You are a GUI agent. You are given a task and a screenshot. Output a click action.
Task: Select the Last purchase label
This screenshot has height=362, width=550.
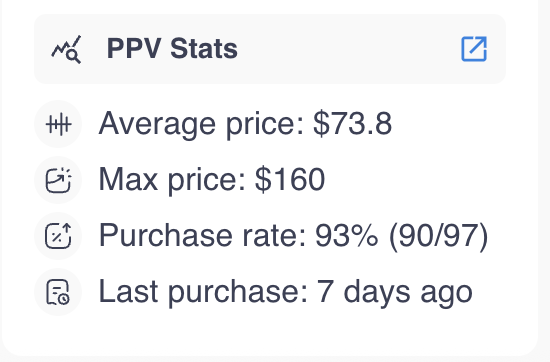coord(203,292)
